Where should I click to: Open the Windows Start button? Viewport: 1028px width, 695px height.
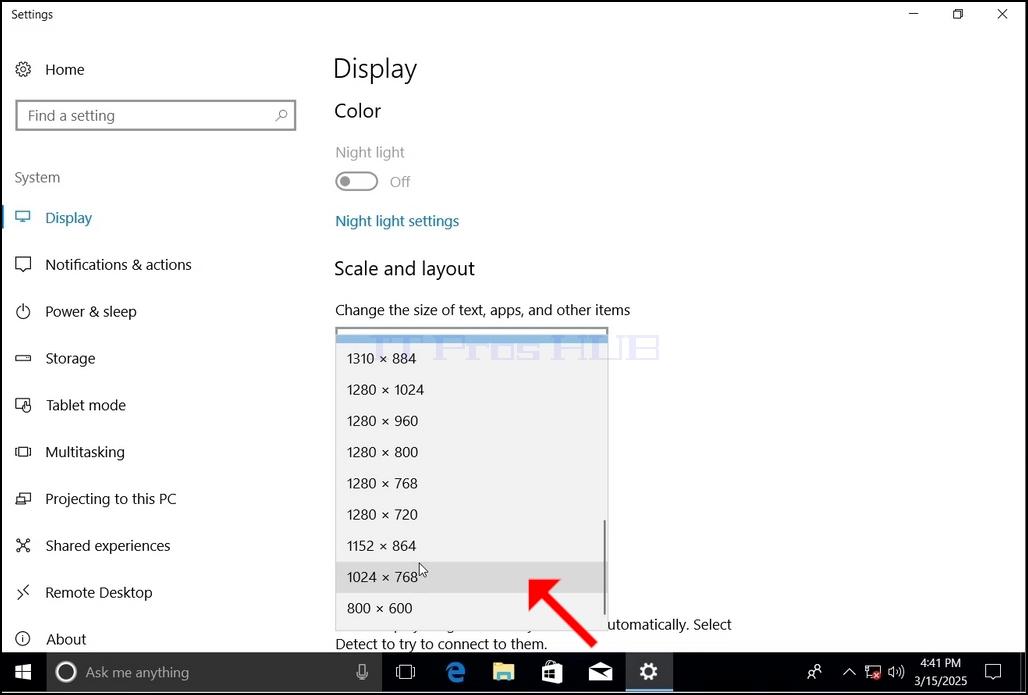(x=23, y=672)
